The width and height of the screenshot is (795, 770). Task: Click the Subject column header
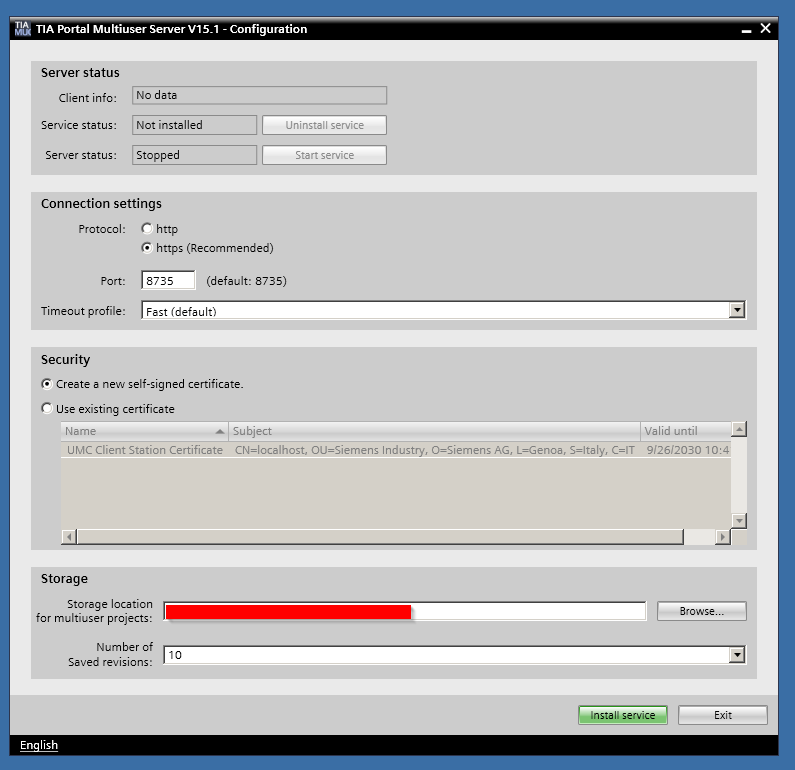[434, 431]
